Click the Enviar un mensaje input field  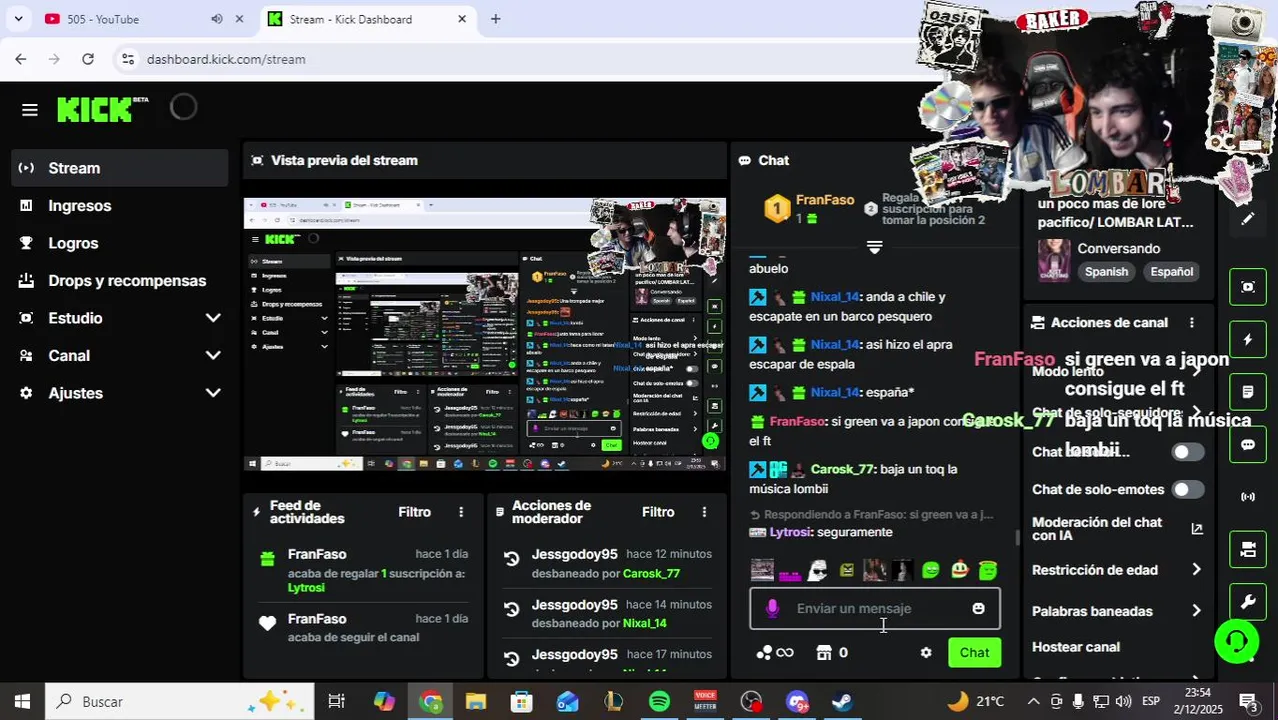(875, 608)
